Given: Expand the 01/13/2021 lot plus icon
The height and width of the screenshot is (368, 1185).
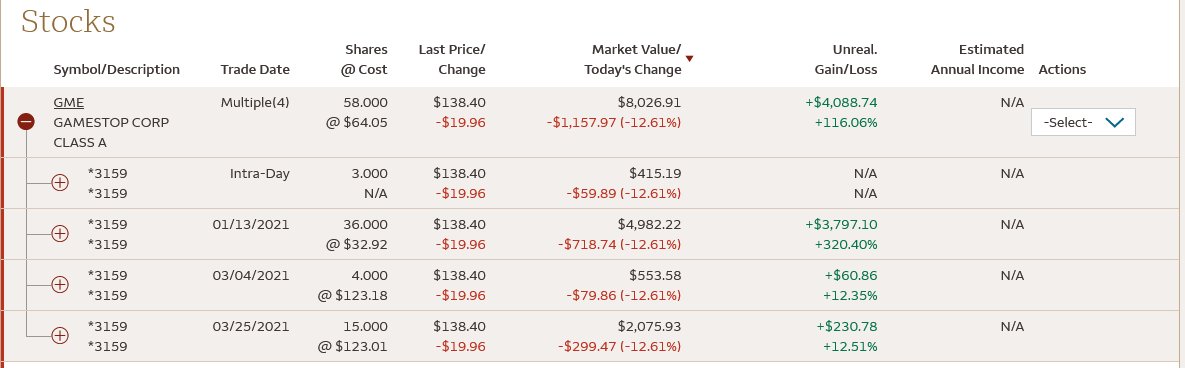Looking at the screenshot, I should (60, 233).
